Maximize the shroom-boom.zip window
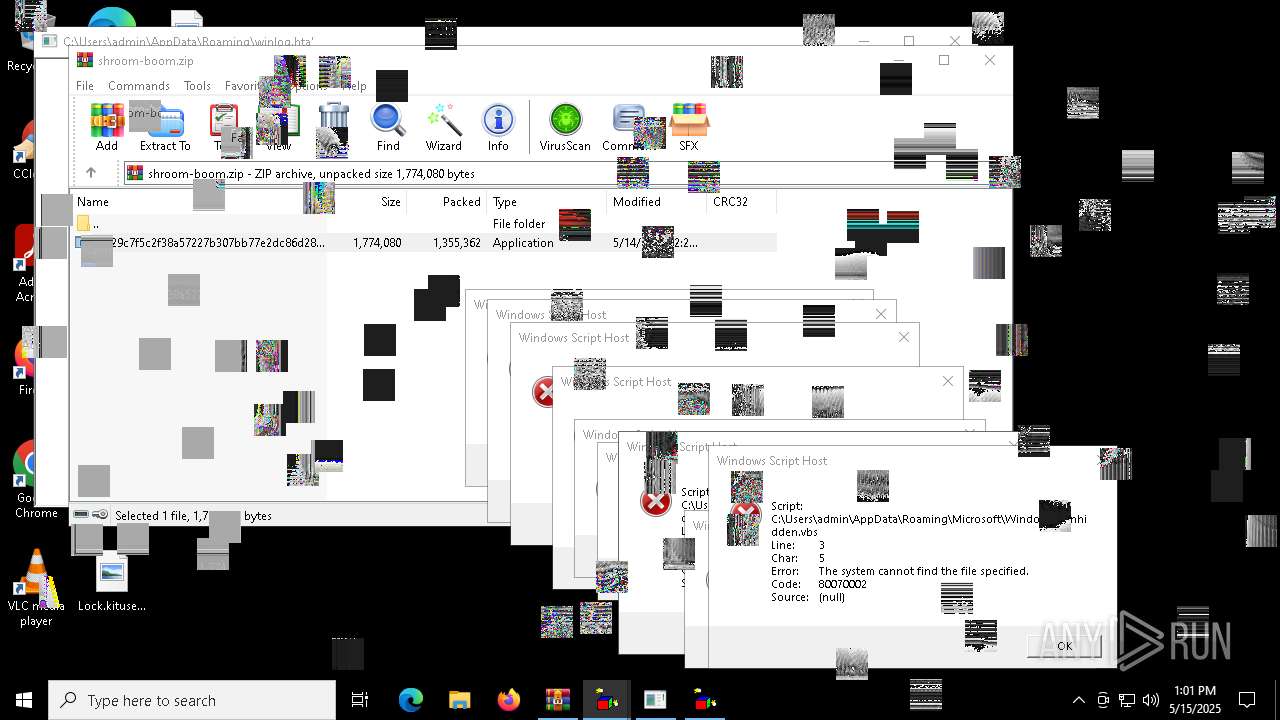This screenshot has width=1280, height=720. 944,60
